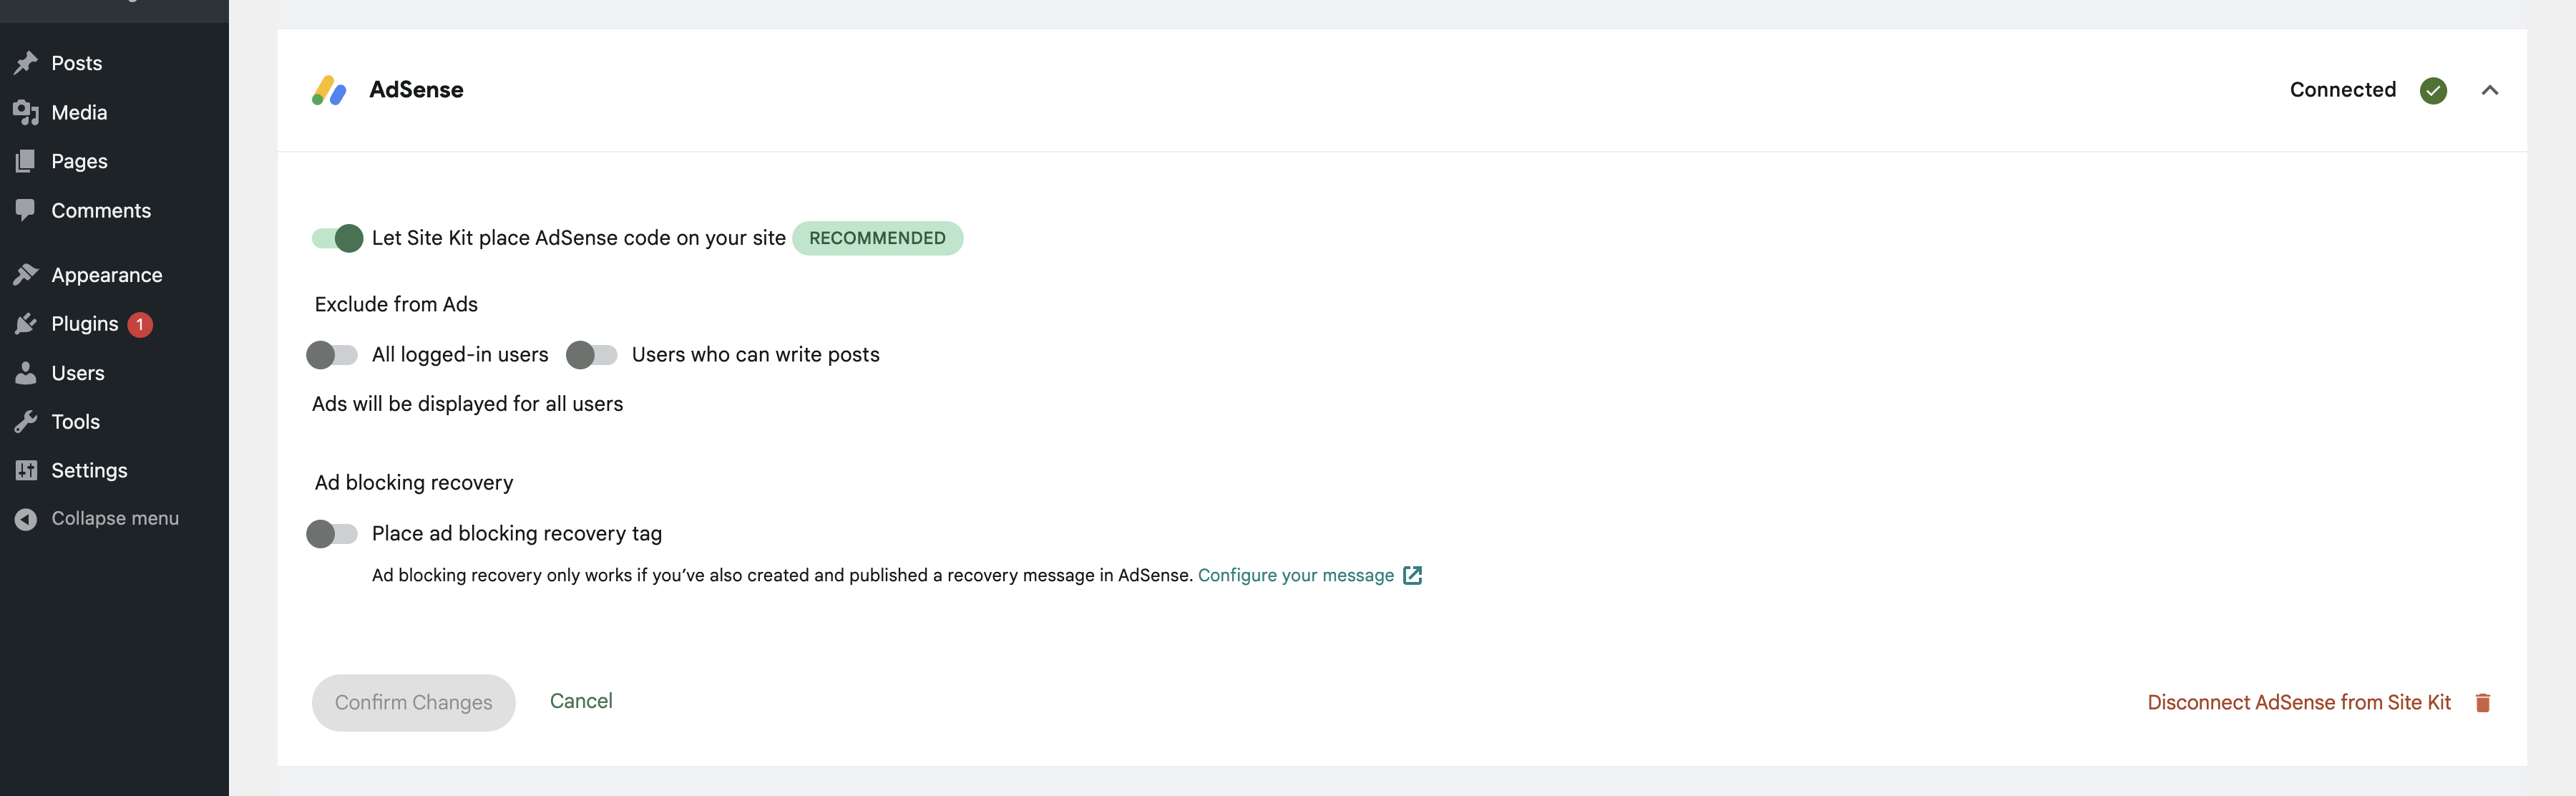
Task: Click the Plugins plug icon
Action: (x=26, y=323)
